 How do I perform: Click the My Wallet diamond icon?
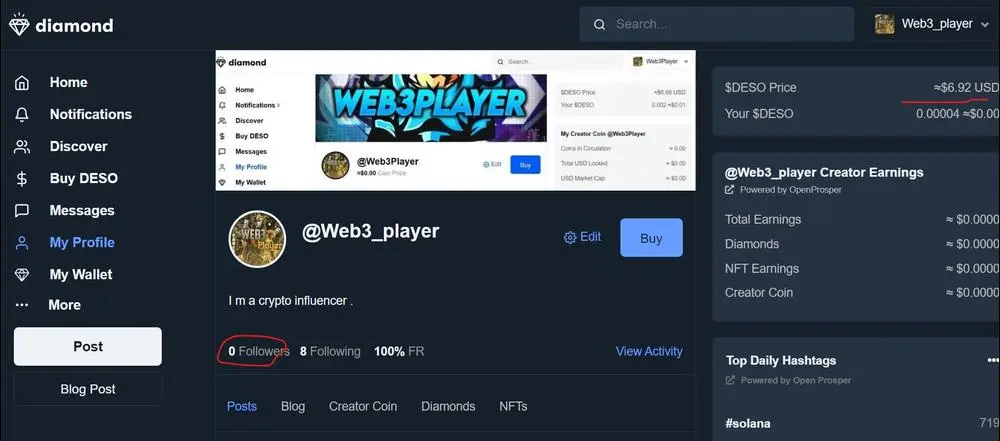[x=22, y=274]
